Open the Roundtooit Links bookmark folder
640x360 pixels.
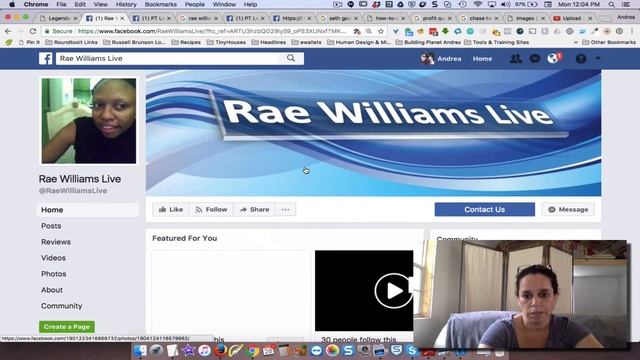coord(71,42)
